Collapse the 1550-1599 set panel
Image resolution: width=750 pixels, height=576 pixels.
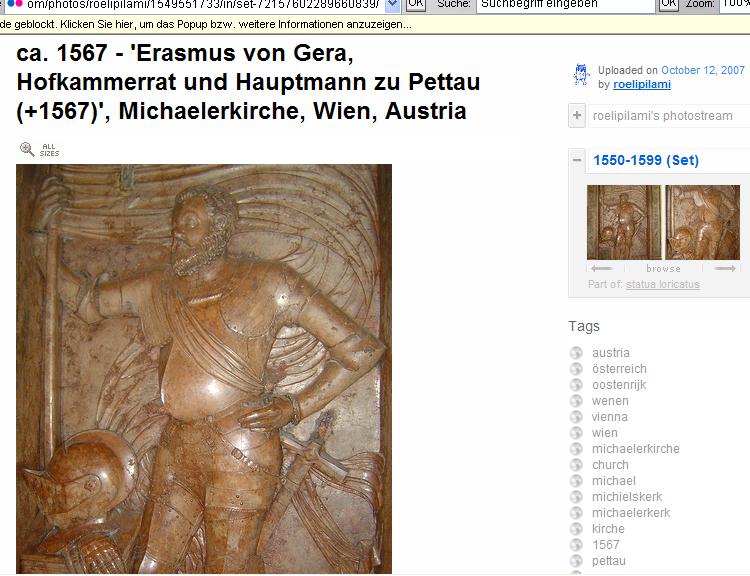point(577,160)
